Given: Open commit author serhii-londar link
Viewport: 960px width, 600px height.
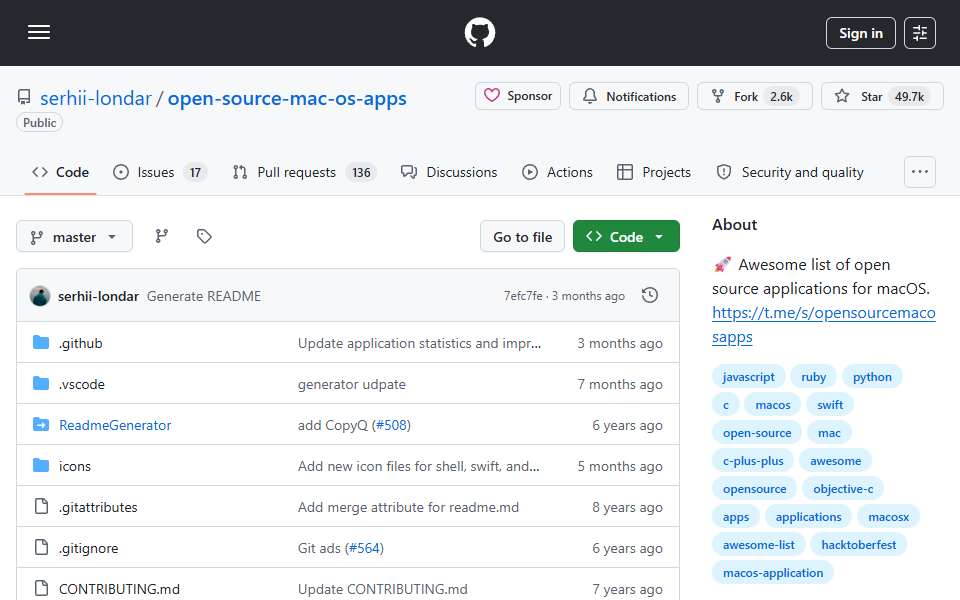Looking at the screenshot, I should tap(98, 296).
